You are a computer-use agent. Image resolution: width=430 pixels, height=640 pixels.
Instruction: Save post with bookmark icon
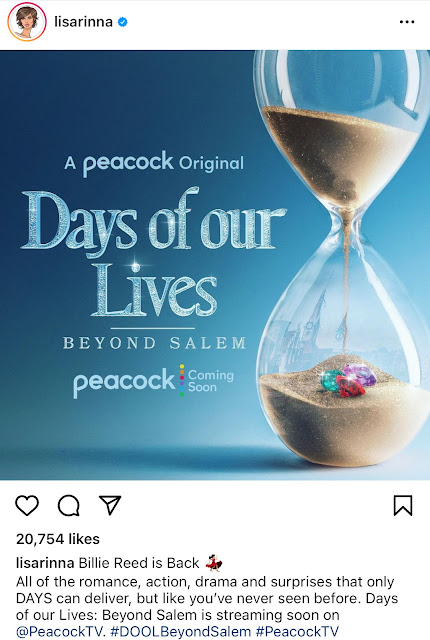403,505
